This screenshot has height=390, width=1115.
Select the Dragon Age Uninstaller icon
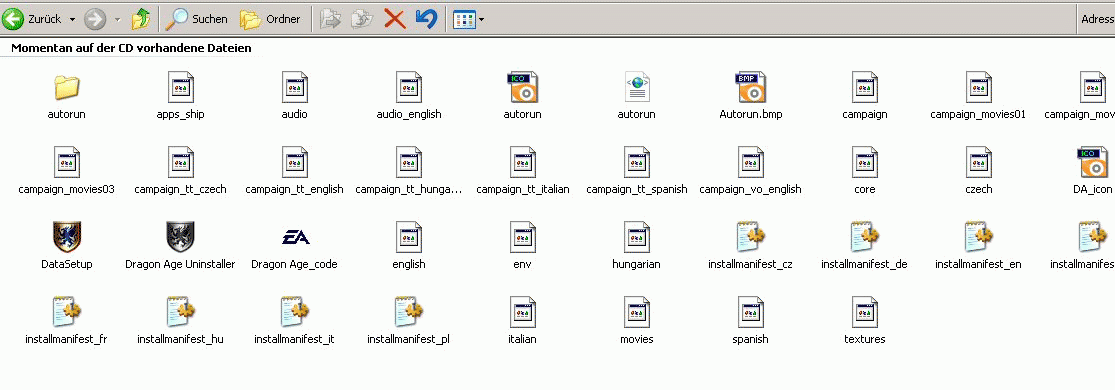click(180, 246)
